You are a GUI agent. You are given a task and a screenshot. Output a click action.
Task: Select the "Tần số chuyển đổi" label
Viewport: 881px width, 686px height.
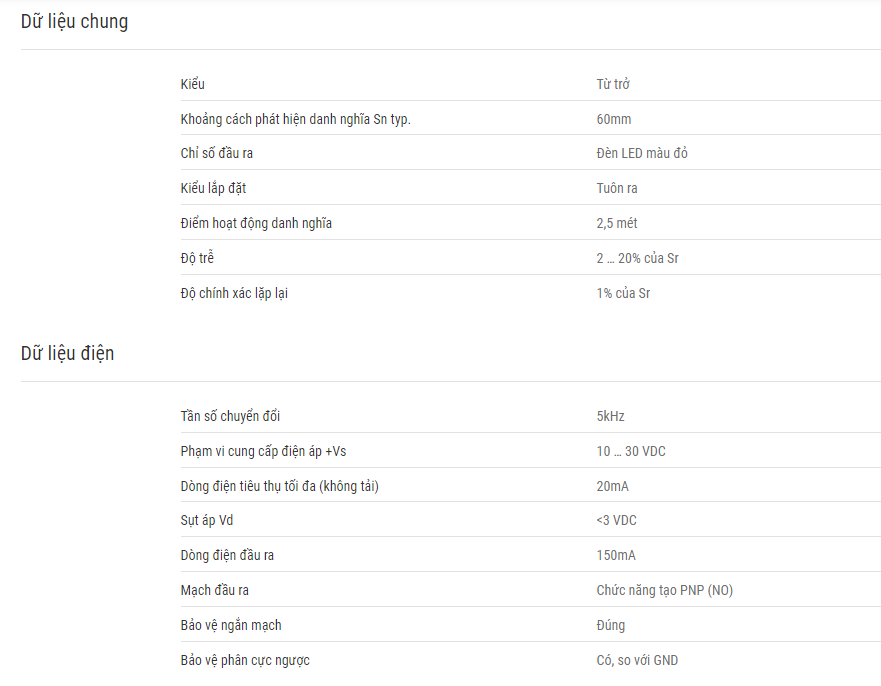tap(230, 416)
